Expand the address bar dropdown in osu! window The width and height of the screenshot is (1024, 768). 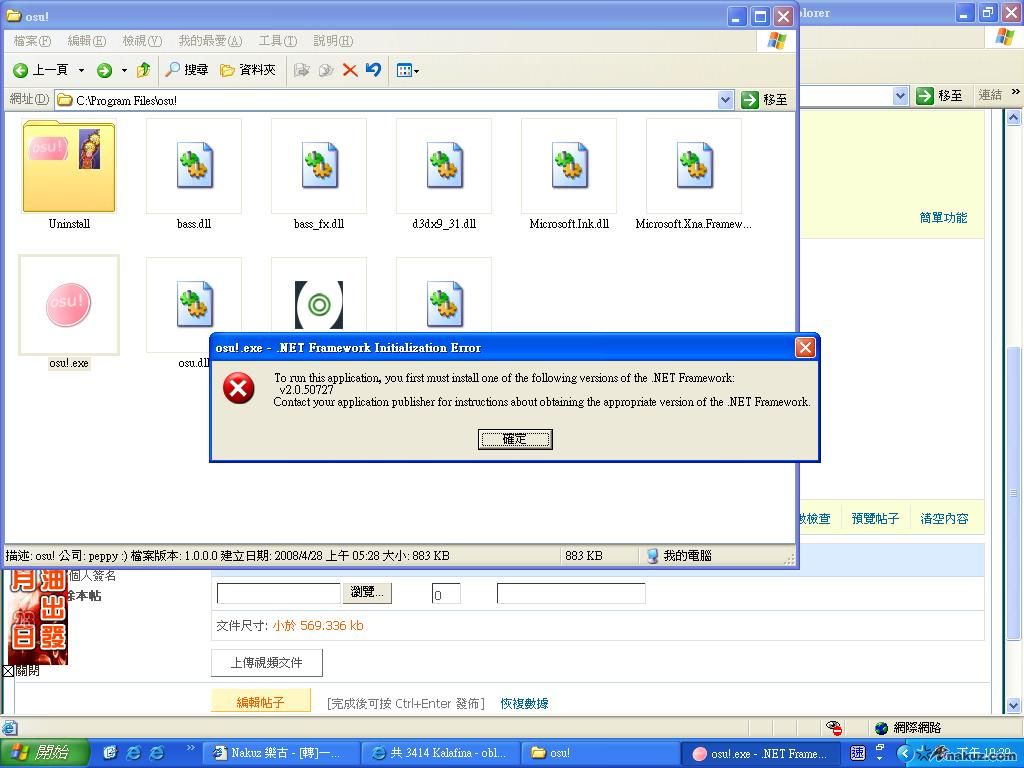[x=725, y=100]
